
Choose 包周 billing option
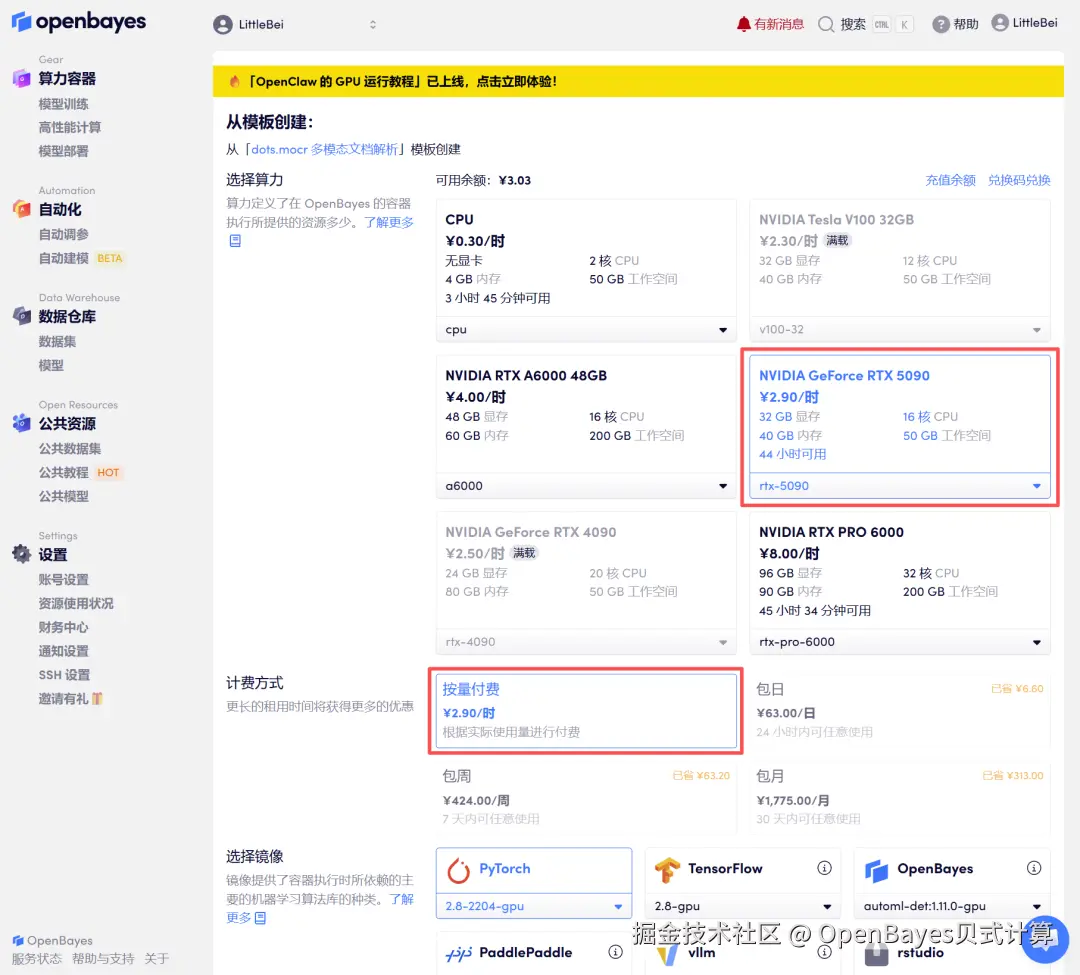click(586, 797)
